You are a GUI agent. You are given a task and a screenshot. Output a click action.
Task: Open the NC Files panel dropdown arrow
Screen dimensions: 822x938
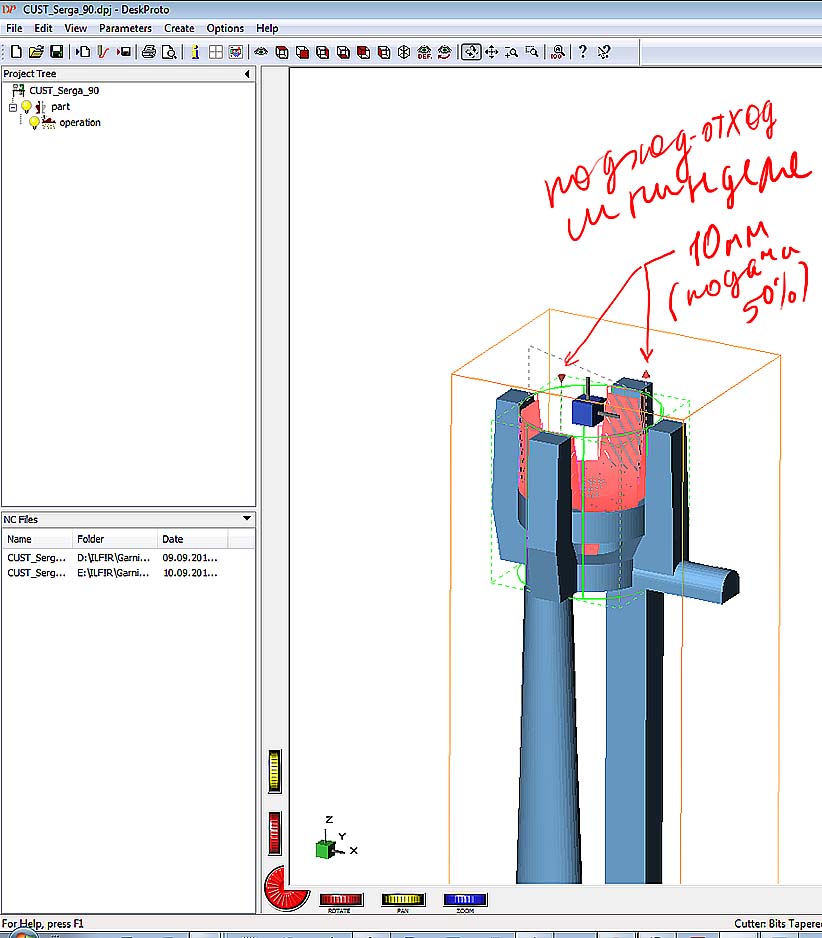tap(247, 518)
